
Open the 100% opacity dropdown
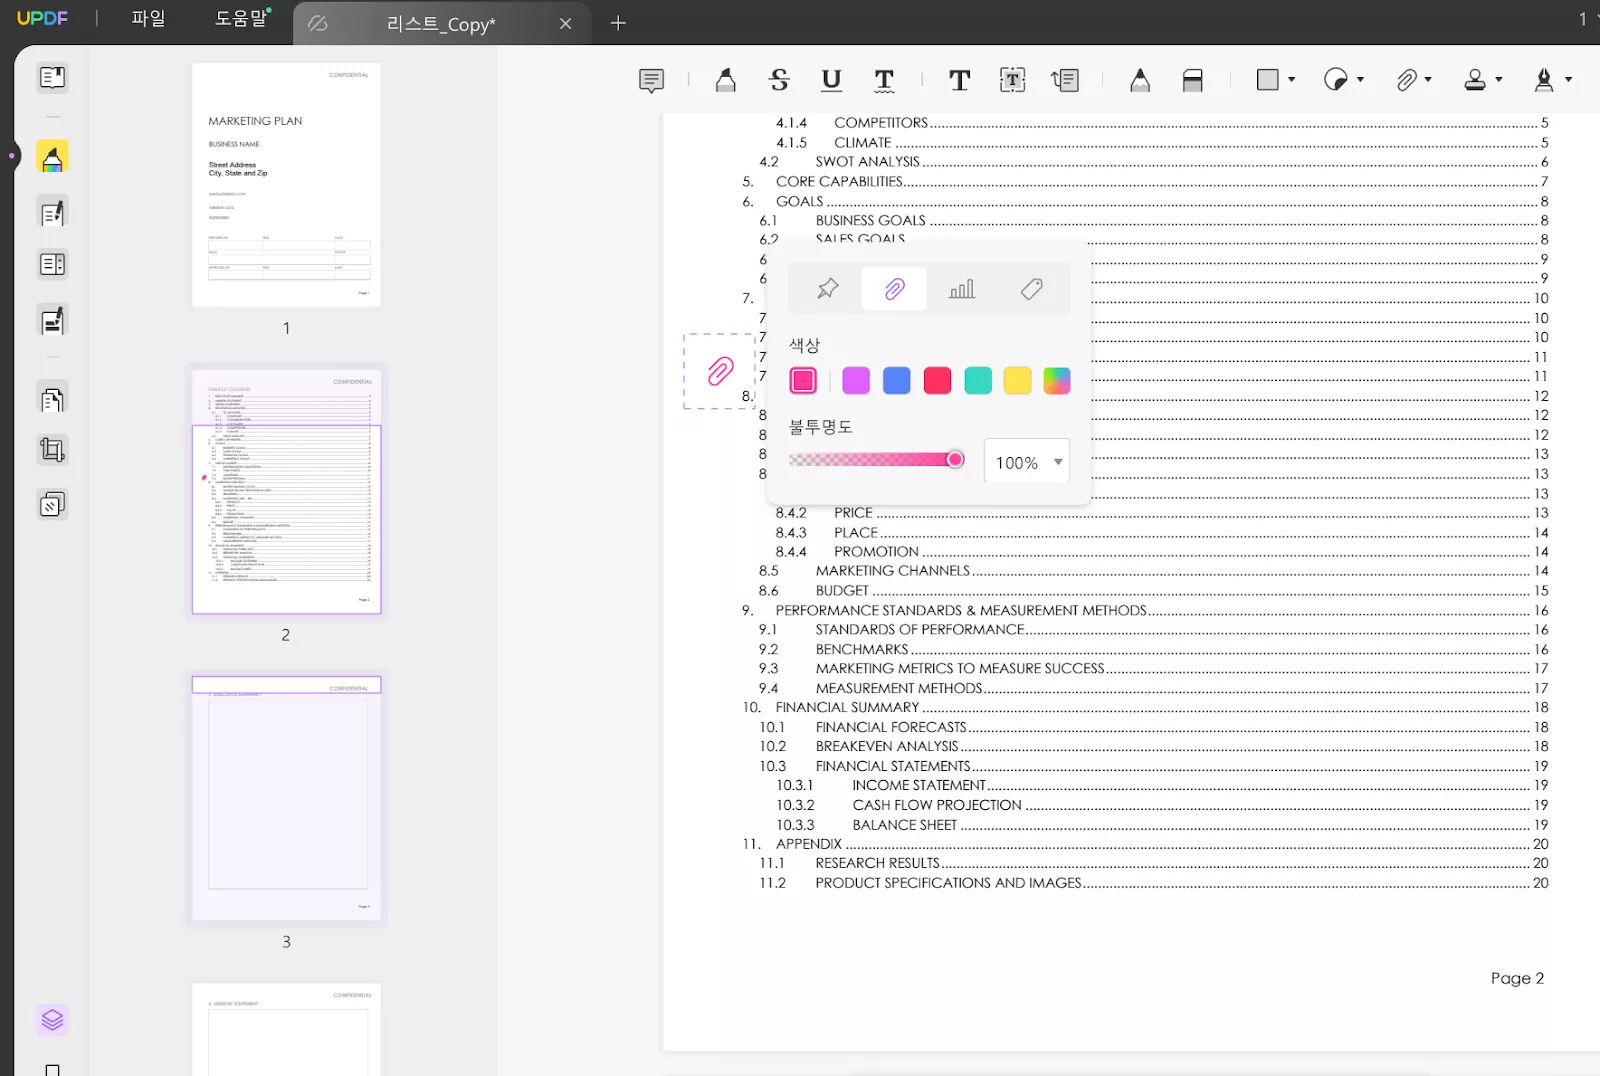click(1027, 461)
